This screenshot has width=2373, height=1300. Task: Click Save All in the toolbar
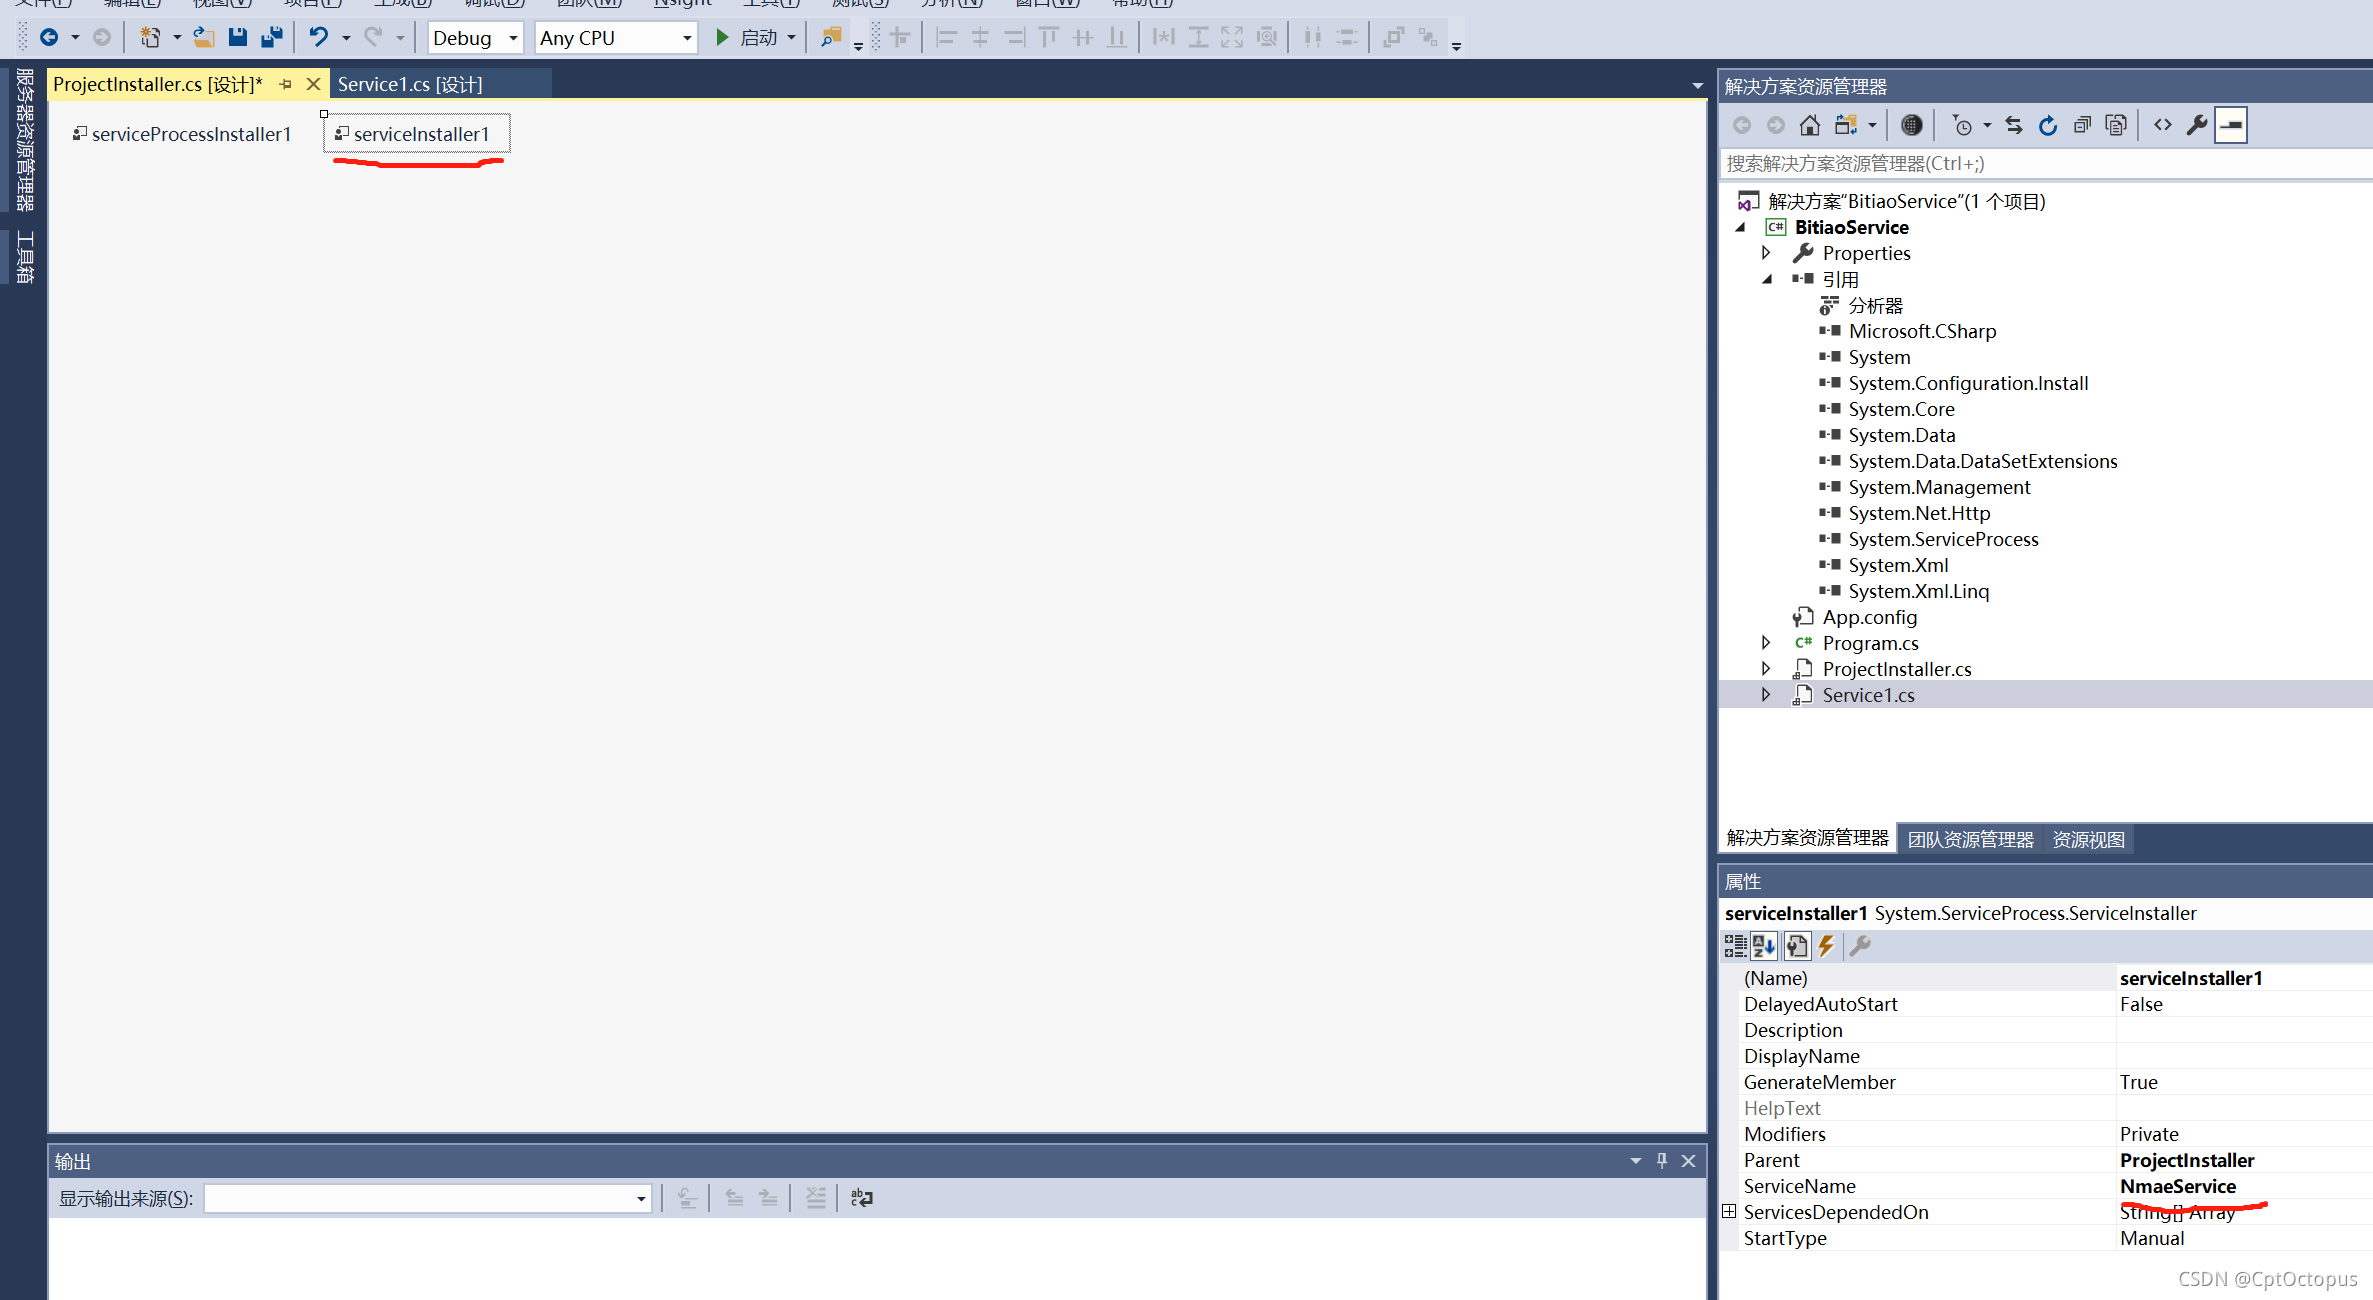(x=271, y=38)
